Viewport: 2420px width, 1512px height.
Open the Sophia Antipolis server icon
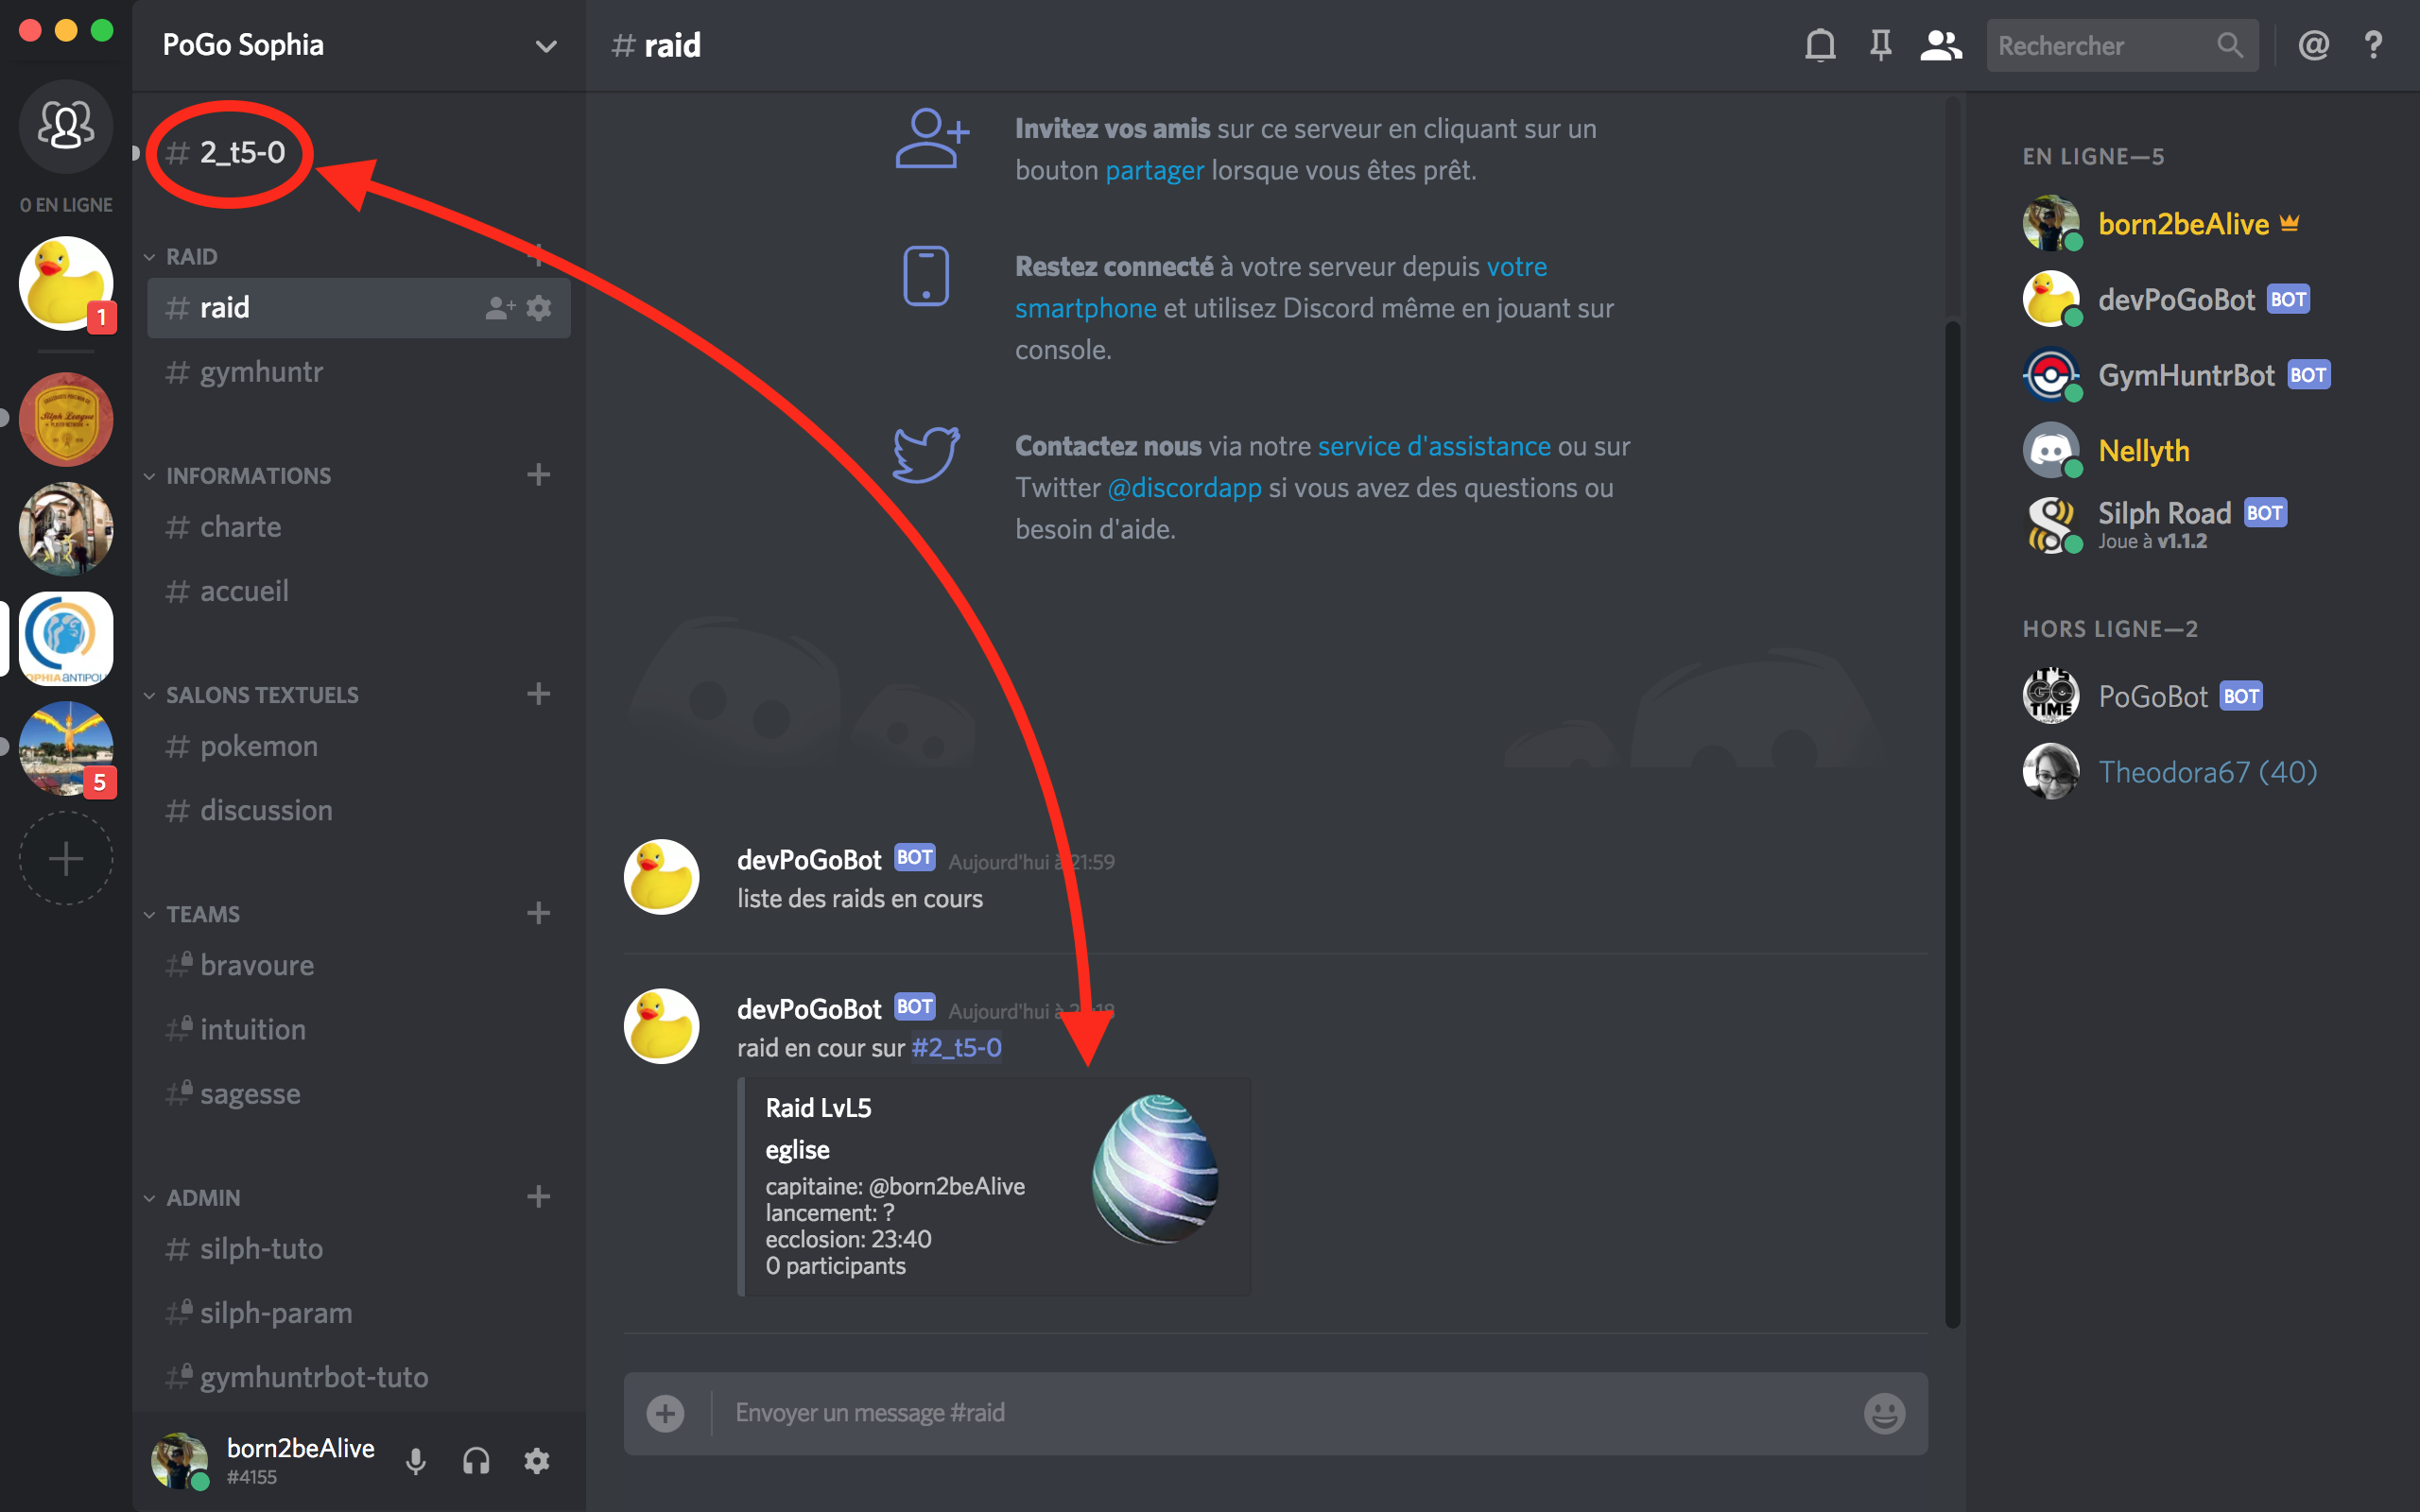(66, 638)
